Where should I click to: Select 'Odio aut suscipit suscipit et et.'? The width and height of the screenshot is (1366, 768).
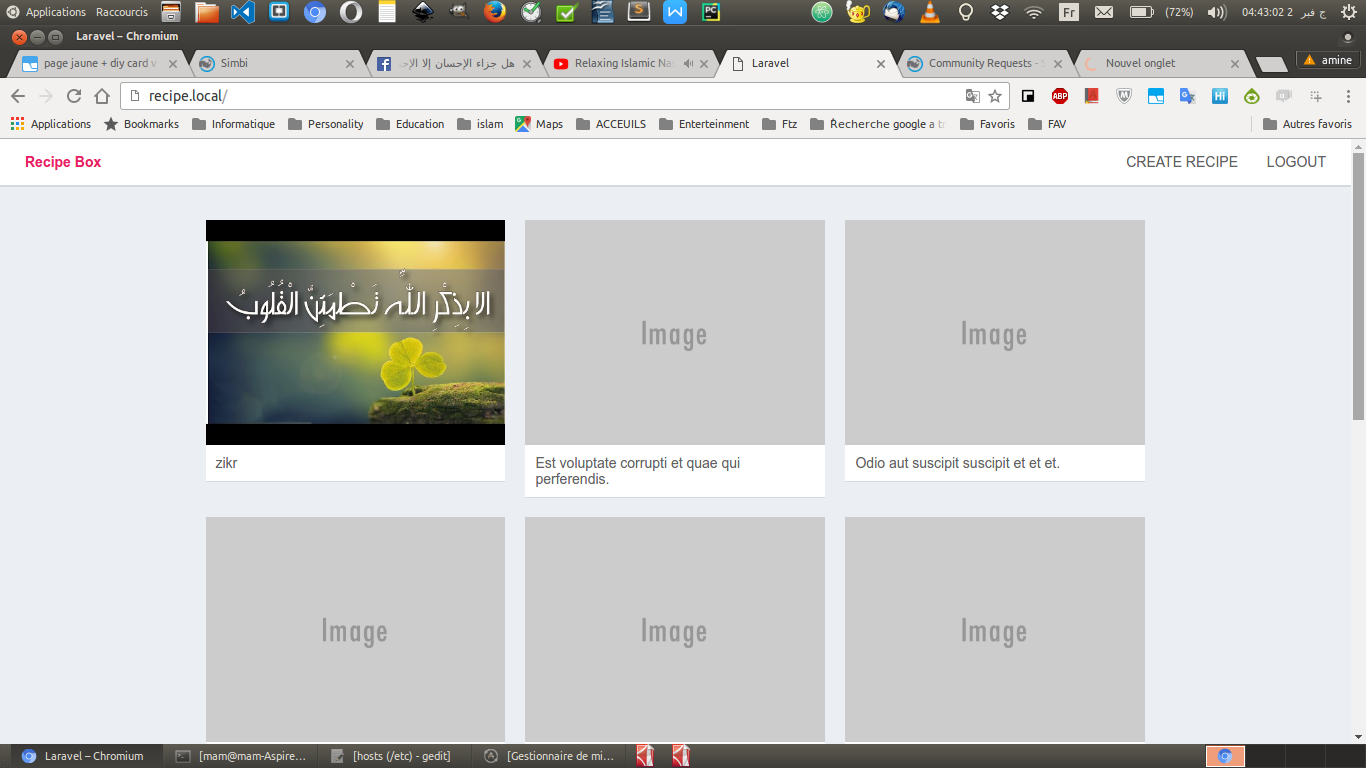958,463
